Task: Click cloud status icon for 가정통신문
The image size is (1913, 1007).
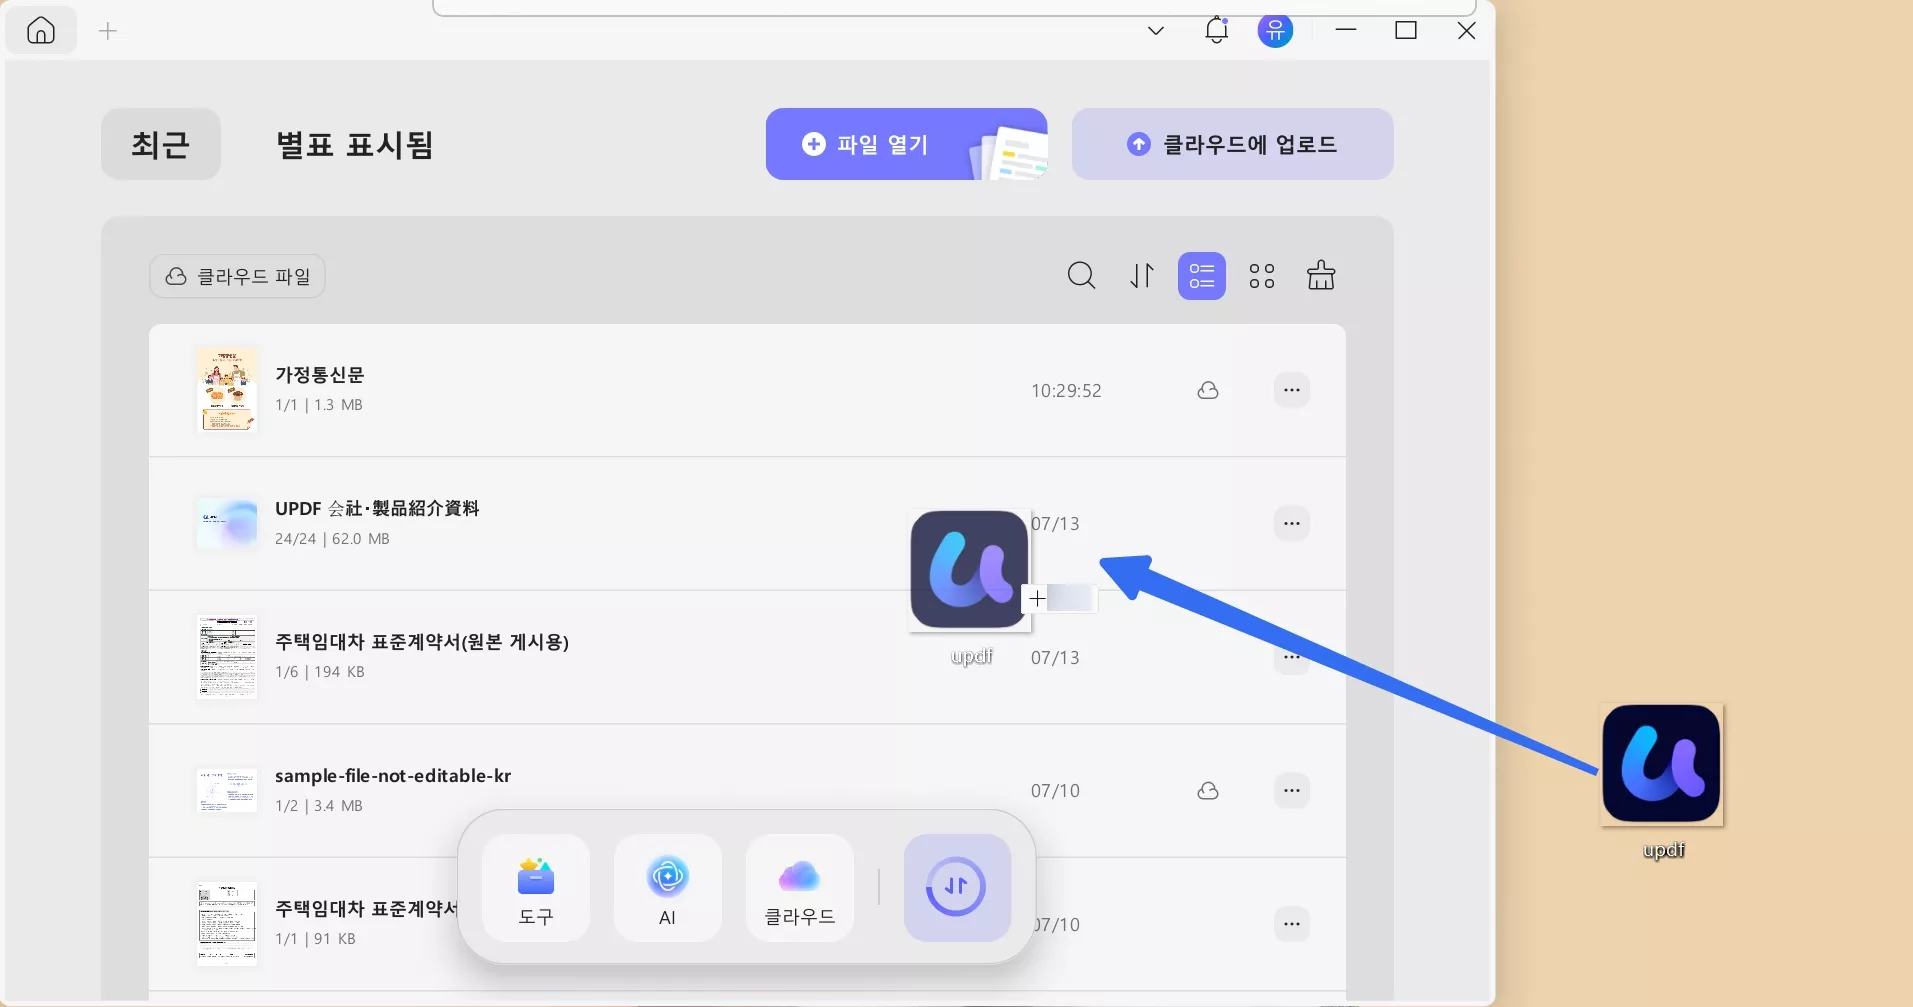Action: (x=1208, y=390)
